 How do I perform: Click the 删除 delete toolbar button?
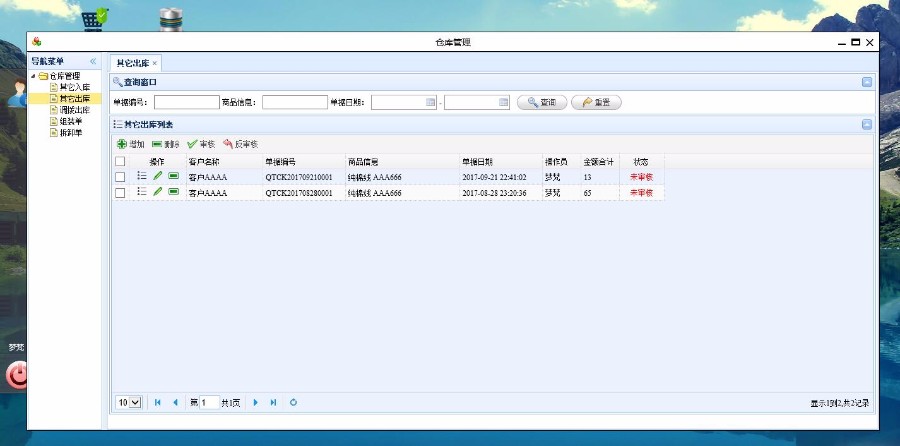tap(165, 145)
